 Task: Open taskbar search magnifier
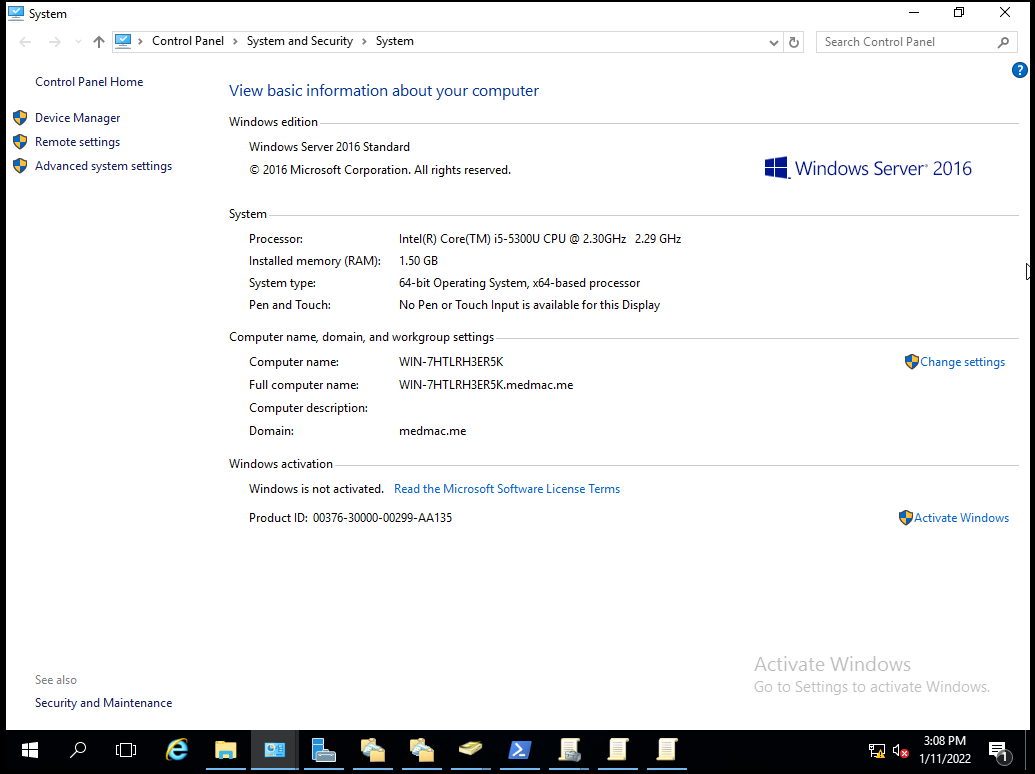click(78, 750)
